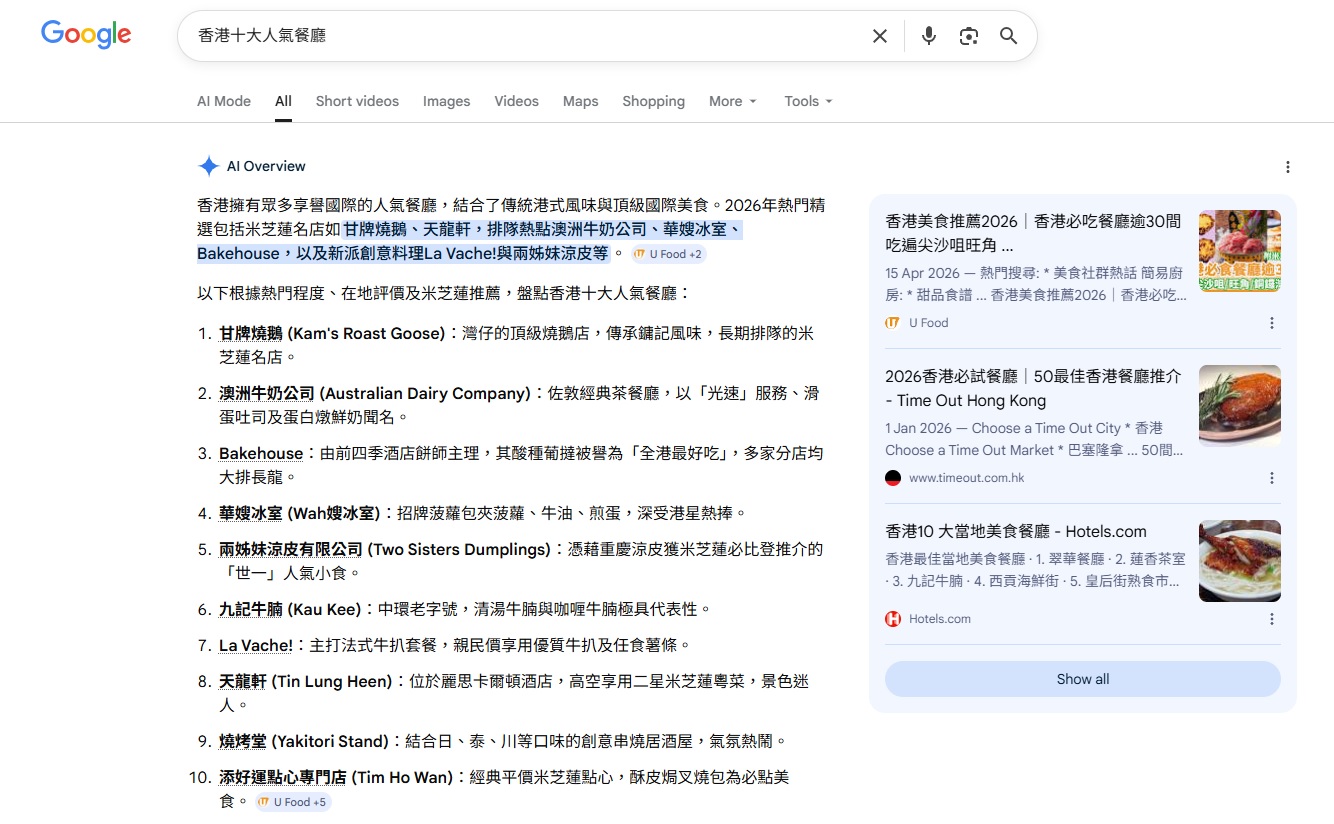
Task: Click the Time Out roast goose thumbnail
Action: [1240, 406]
